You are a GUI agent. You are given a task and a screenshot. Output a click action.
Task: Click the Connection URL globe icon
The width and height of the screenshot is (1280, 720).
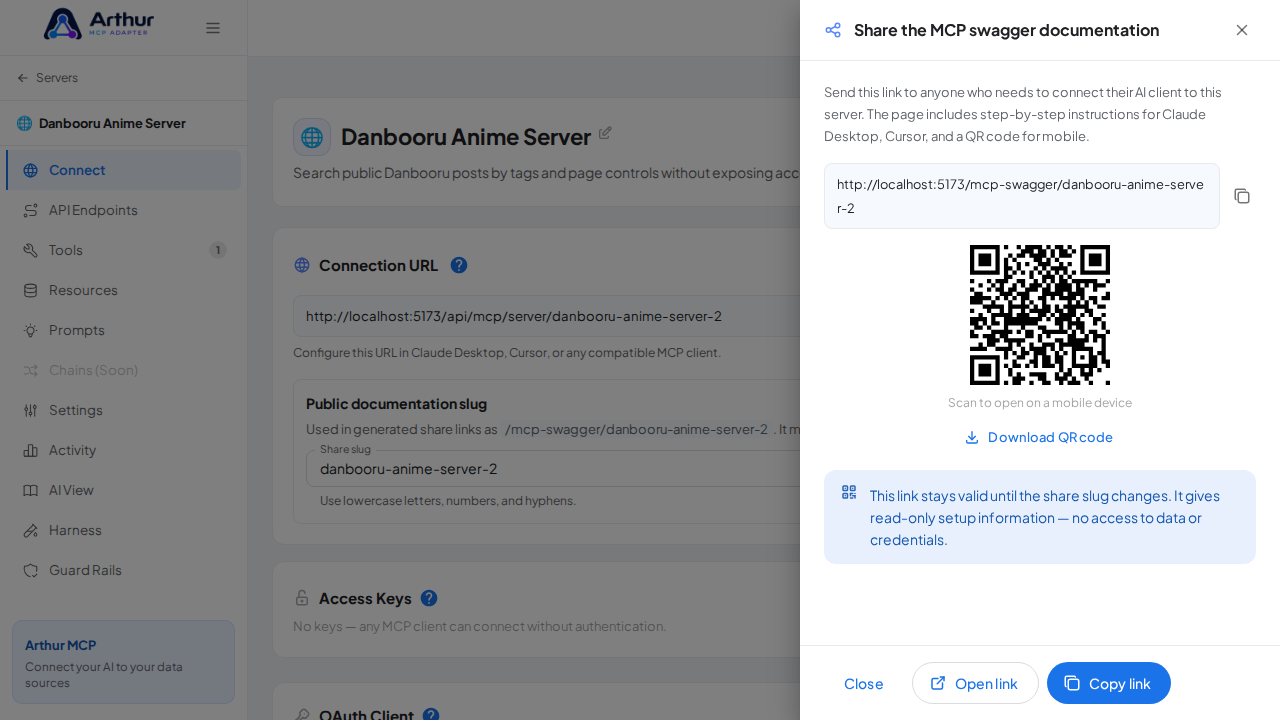pos(302,265)
